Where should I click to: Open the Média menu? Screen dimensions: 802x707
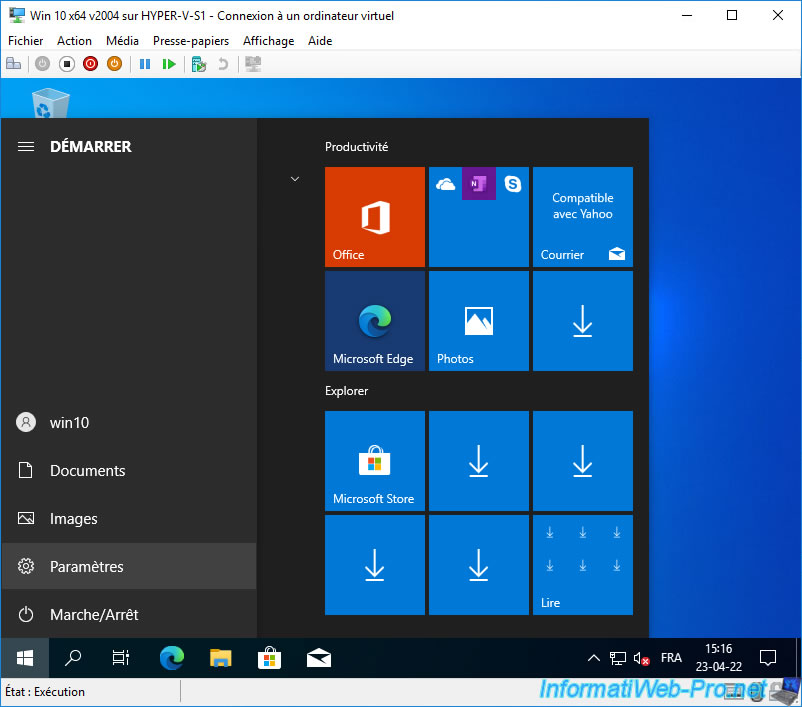(x=122, y=41)
